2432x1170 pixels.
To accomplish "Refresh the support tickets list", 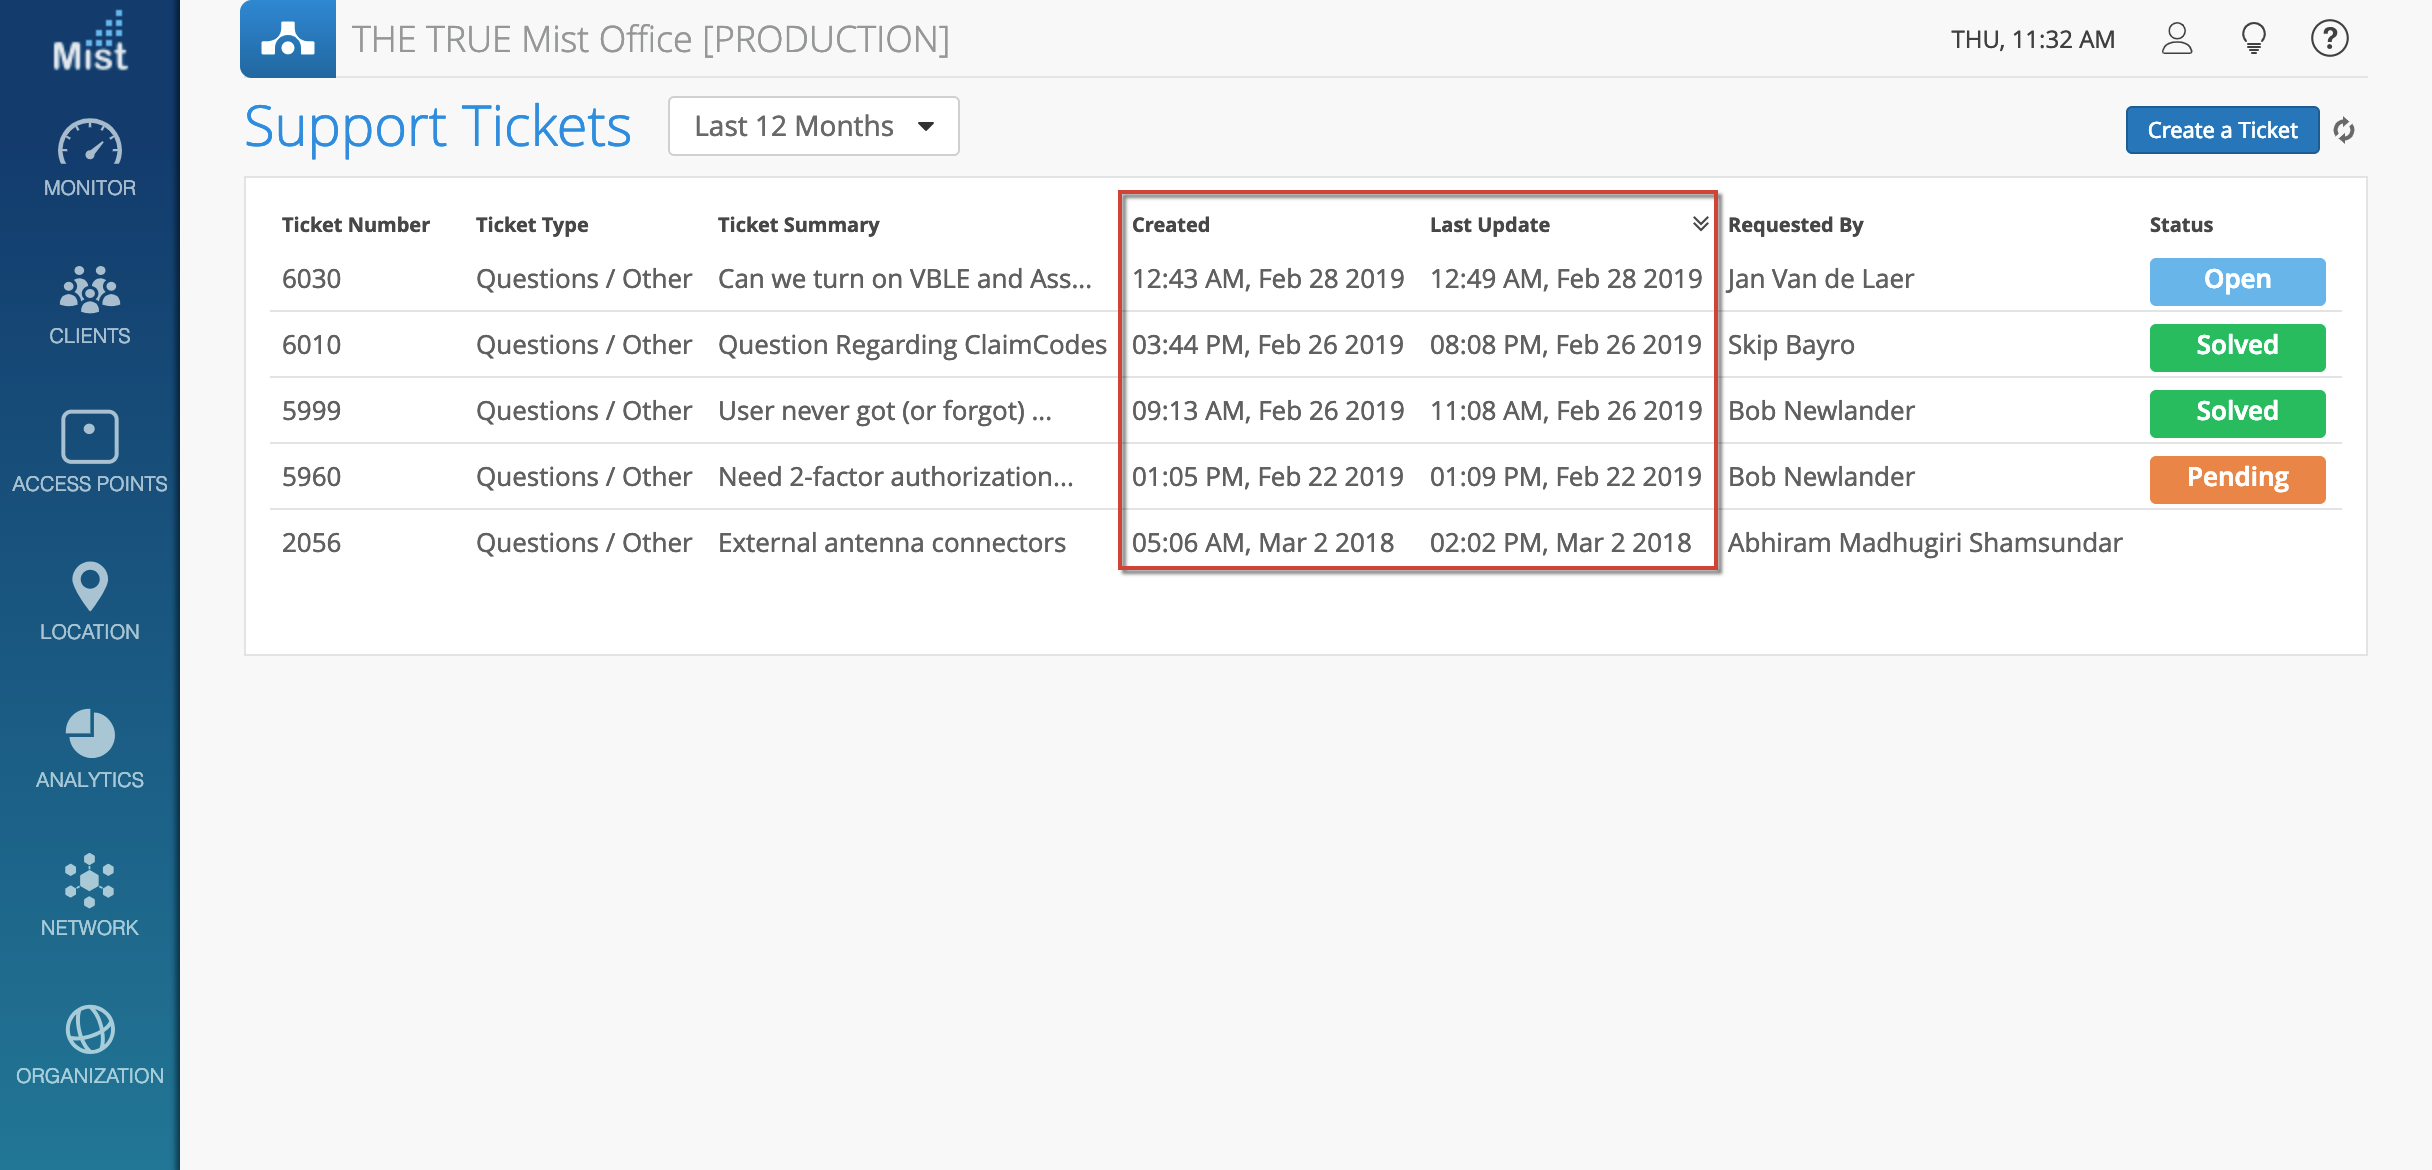I will tap(2344, 130).
